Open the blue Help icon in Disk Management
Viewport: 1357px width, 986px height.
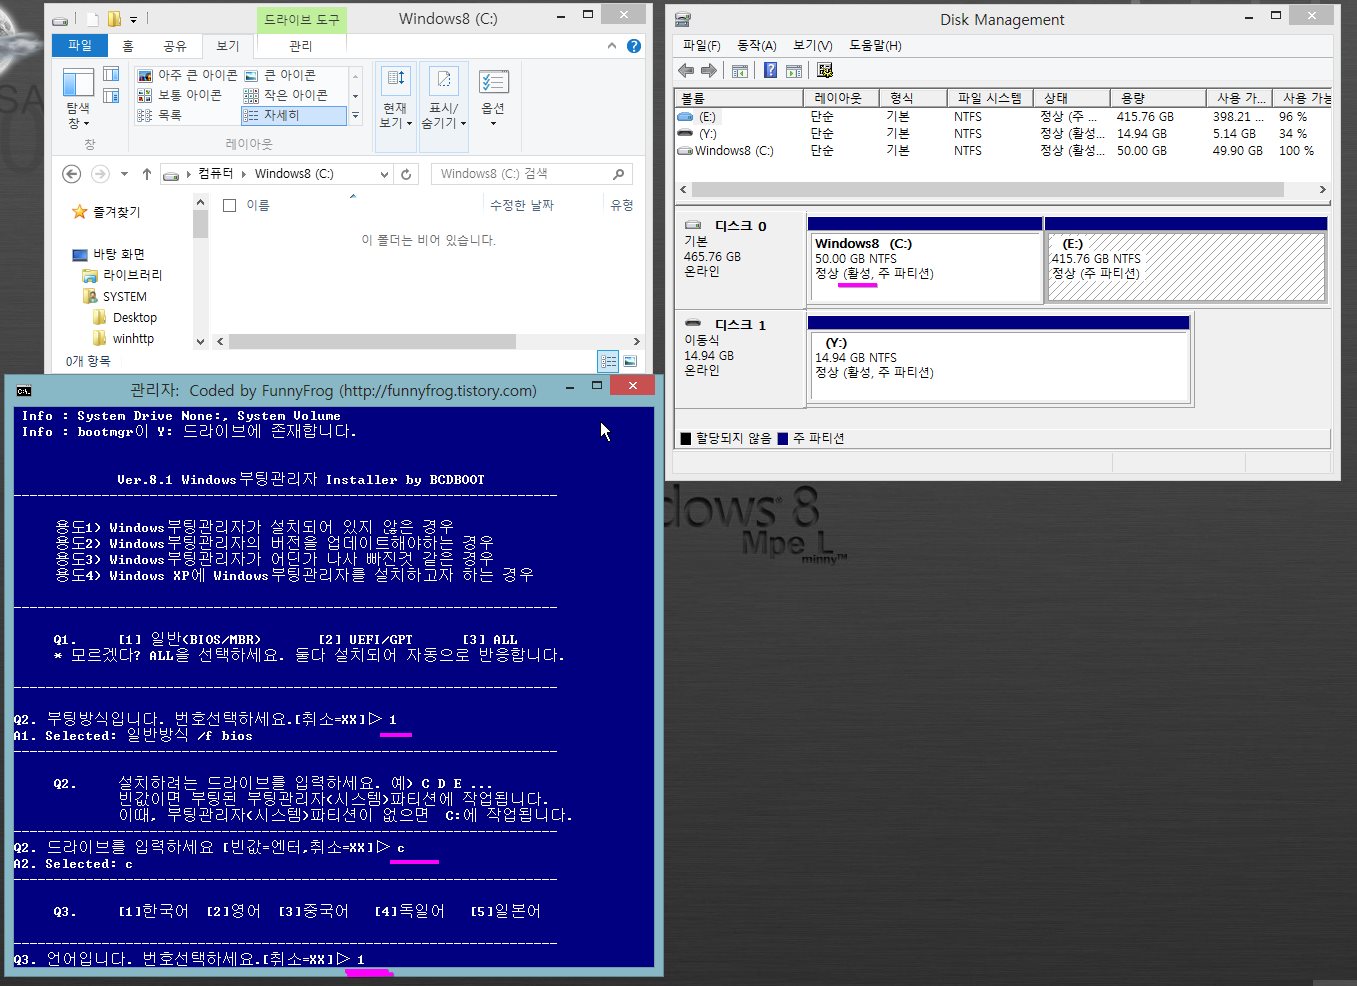(770, 70)
